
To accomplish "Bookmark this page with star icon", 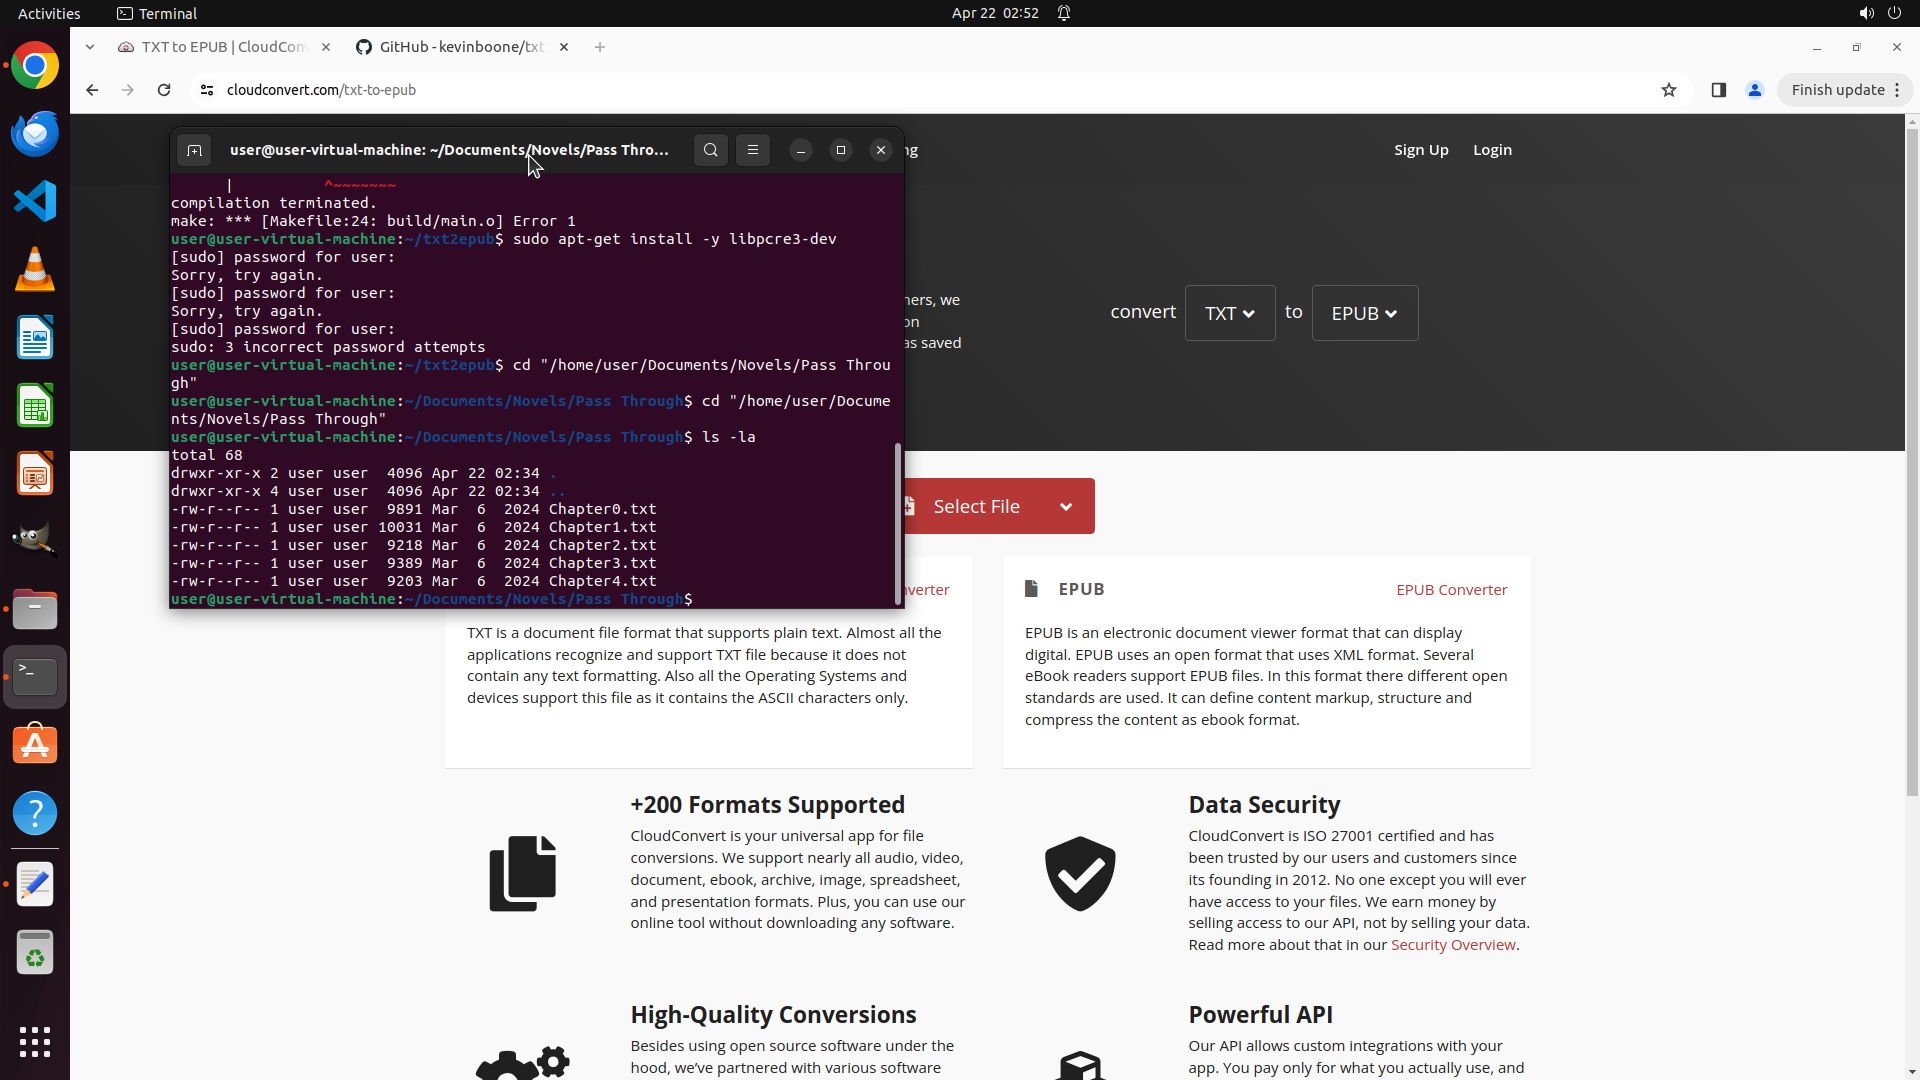I will [1668, 90].
